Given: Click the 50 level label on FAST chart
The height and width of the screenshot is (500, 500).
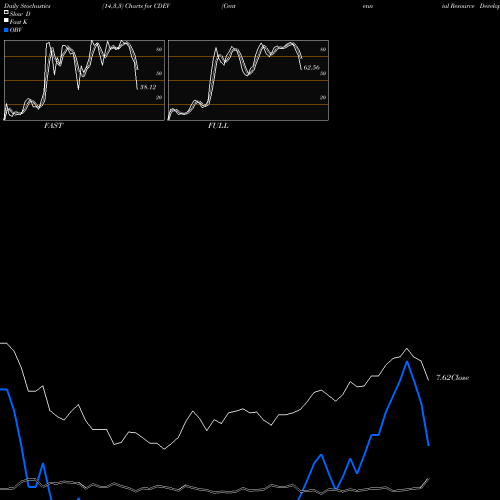Looking at the screenshot, I should [159, 73].
